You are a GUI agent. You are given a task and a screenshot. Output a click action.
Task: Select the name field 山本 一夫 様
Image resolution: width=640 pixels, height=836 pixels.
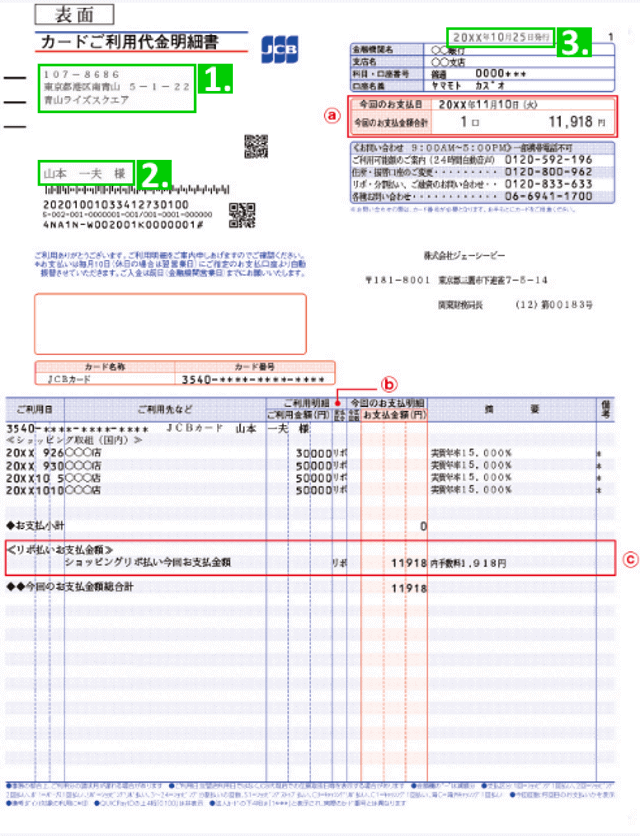88,173
